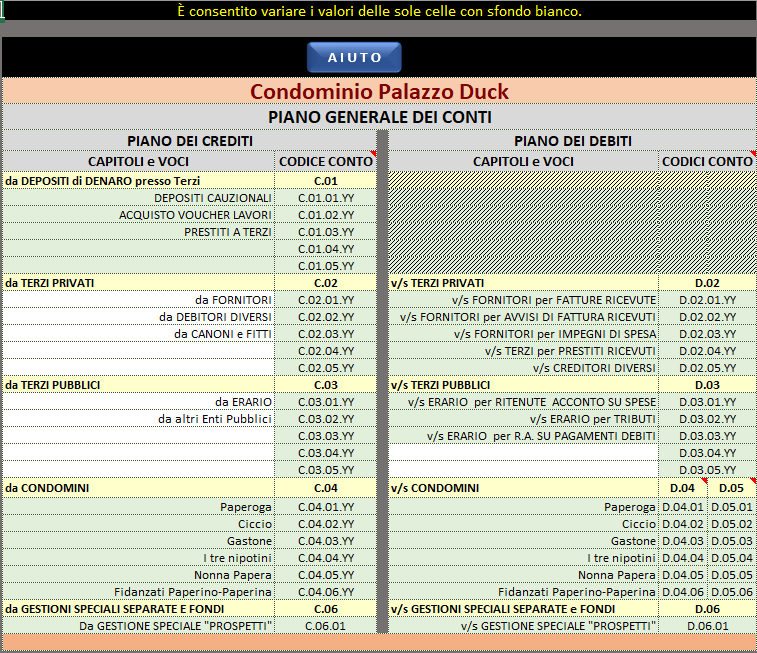
Task: Click empty white cell beside D.03.04.YY
Action: click(x=523, y=453)
